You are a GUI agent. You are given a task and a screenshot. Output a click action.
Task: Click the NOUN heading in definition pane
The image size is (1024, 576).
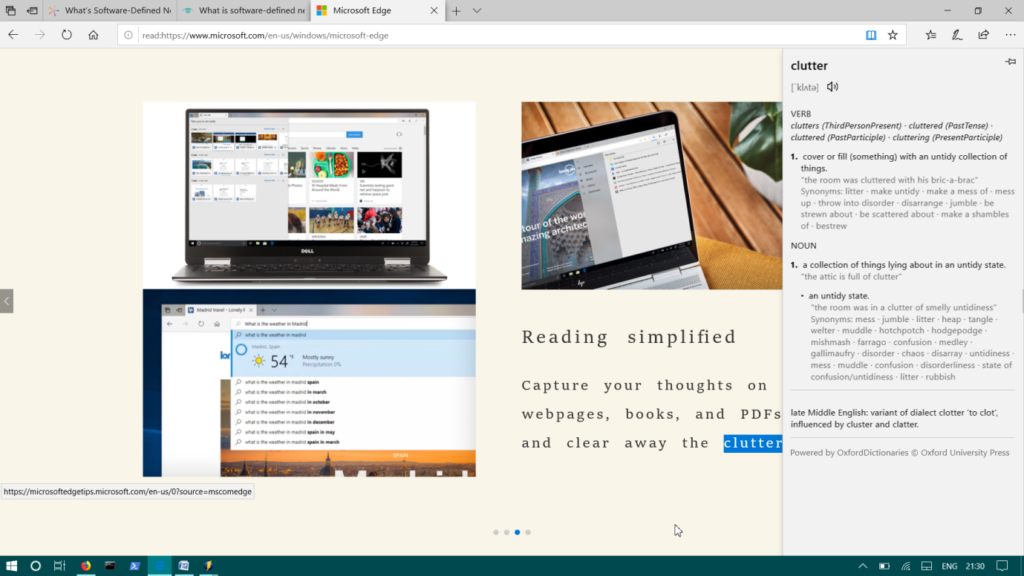coord(803,246)
